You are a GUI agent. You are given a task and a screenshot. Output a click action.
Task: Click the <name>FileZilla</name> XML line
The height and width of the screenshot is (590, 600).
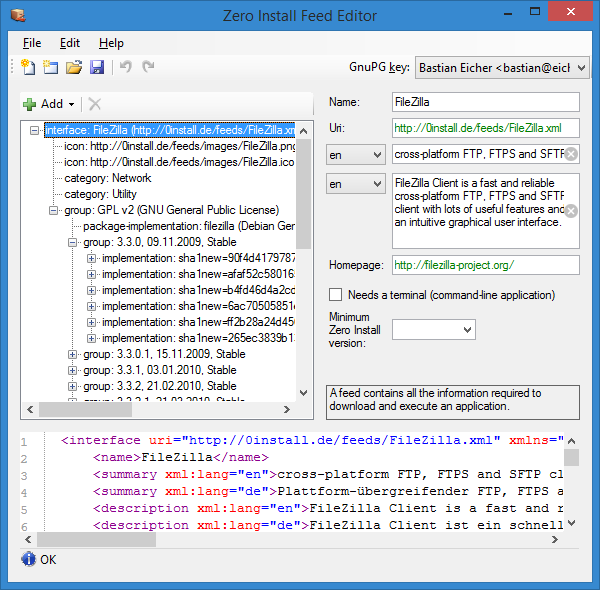point(181,457)
